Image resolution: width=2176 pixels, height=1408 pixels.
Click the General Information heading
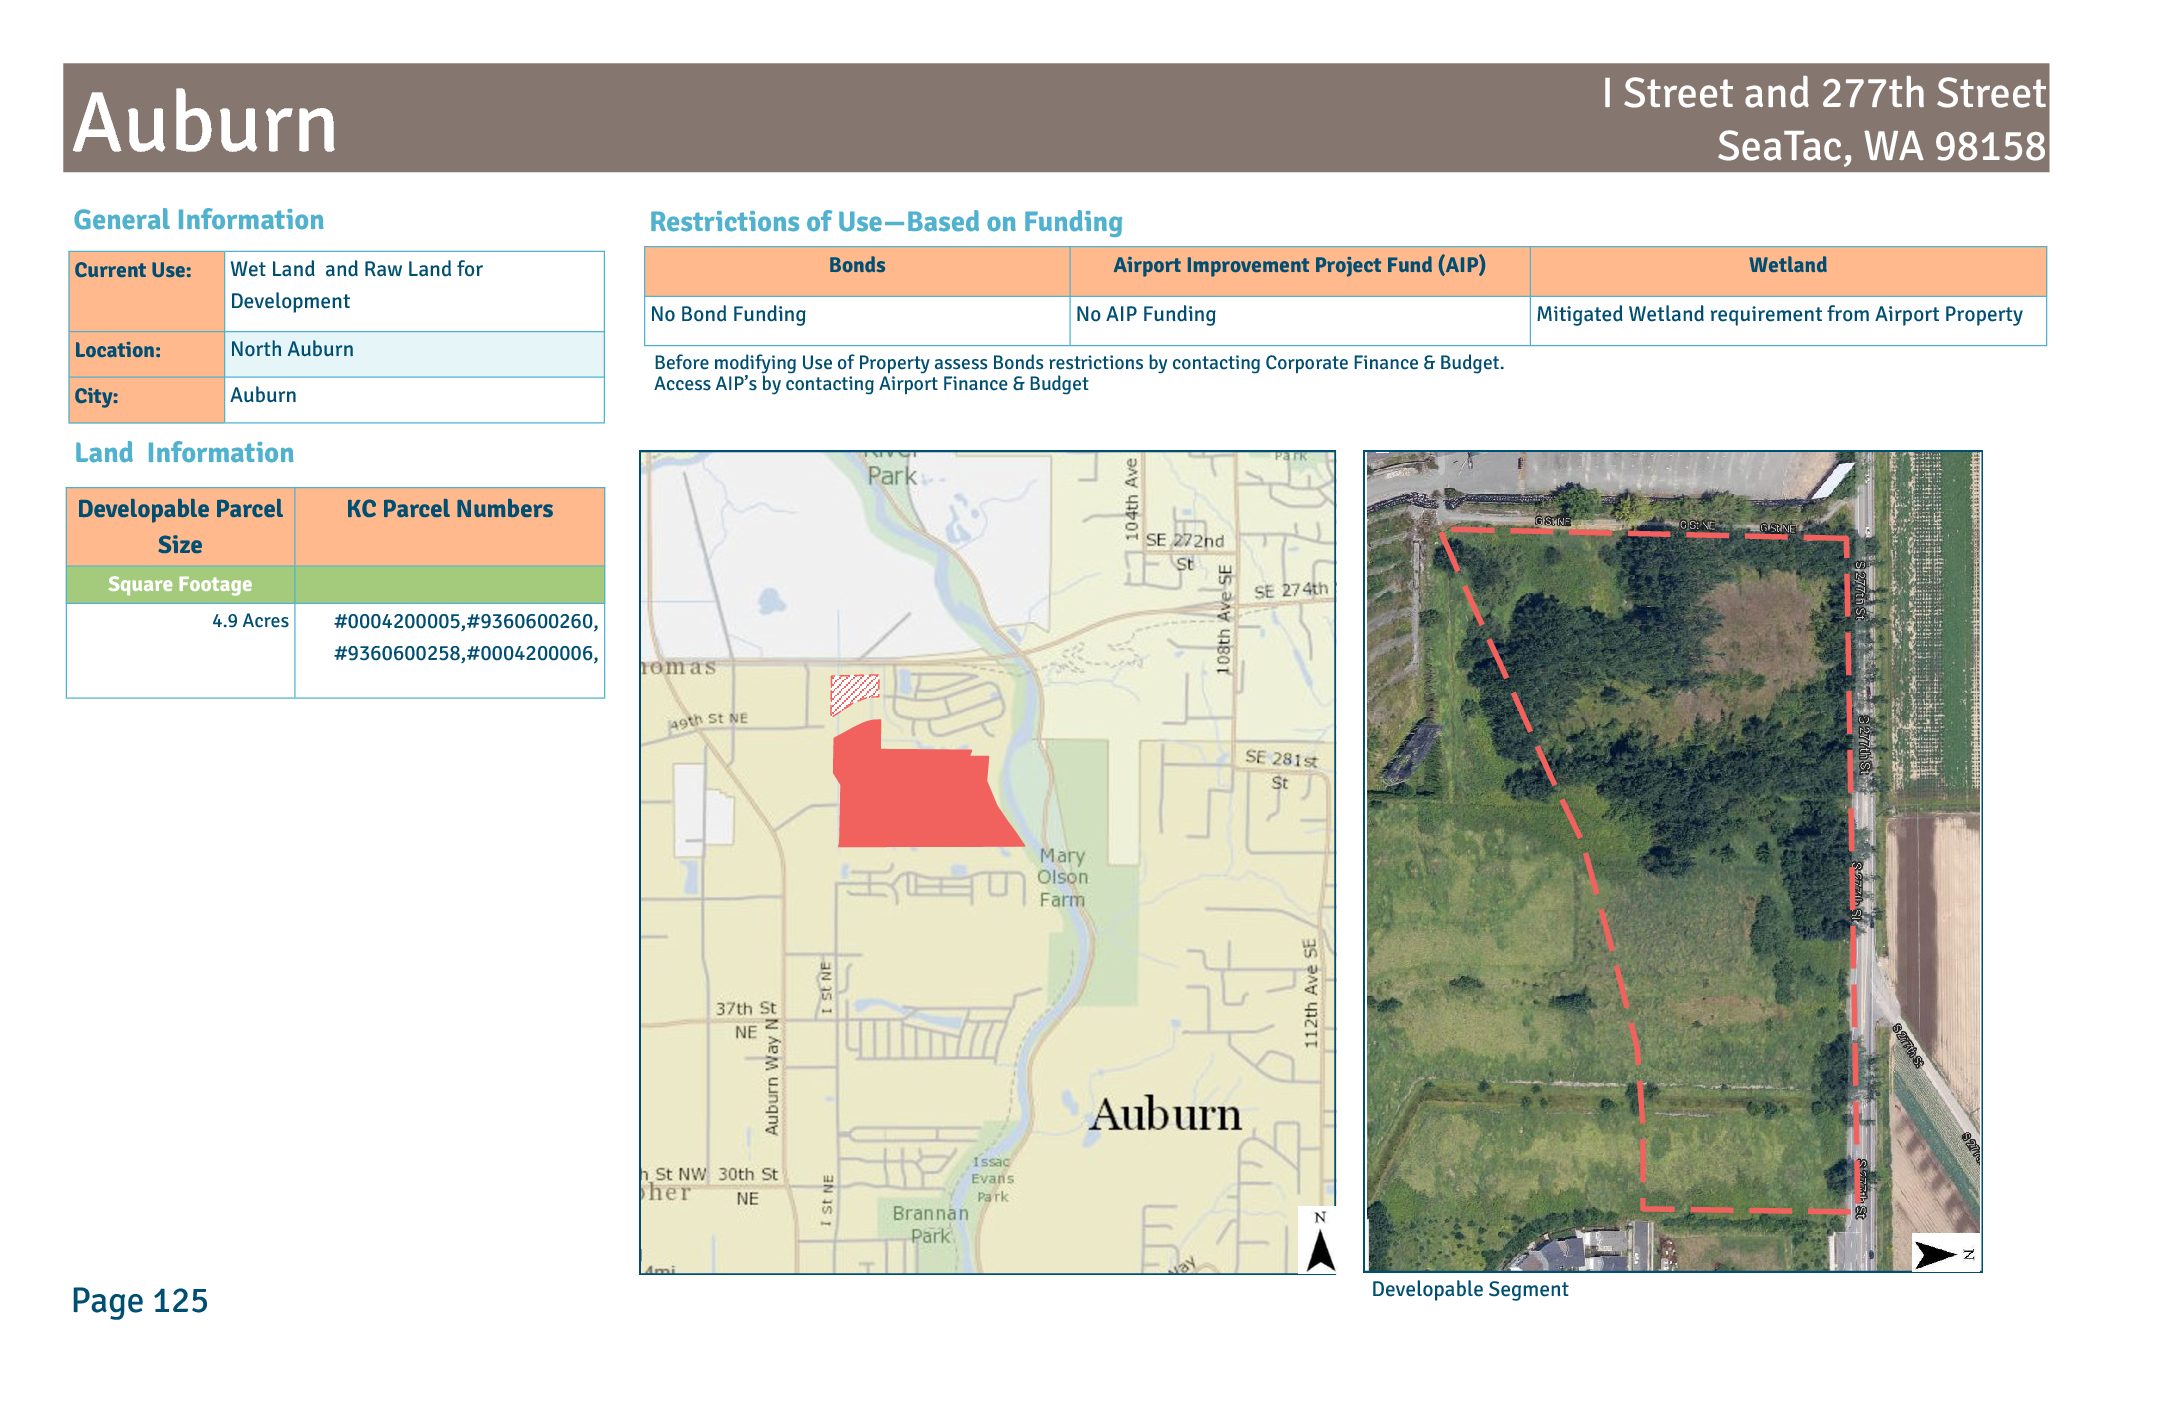tap(198, 220)
